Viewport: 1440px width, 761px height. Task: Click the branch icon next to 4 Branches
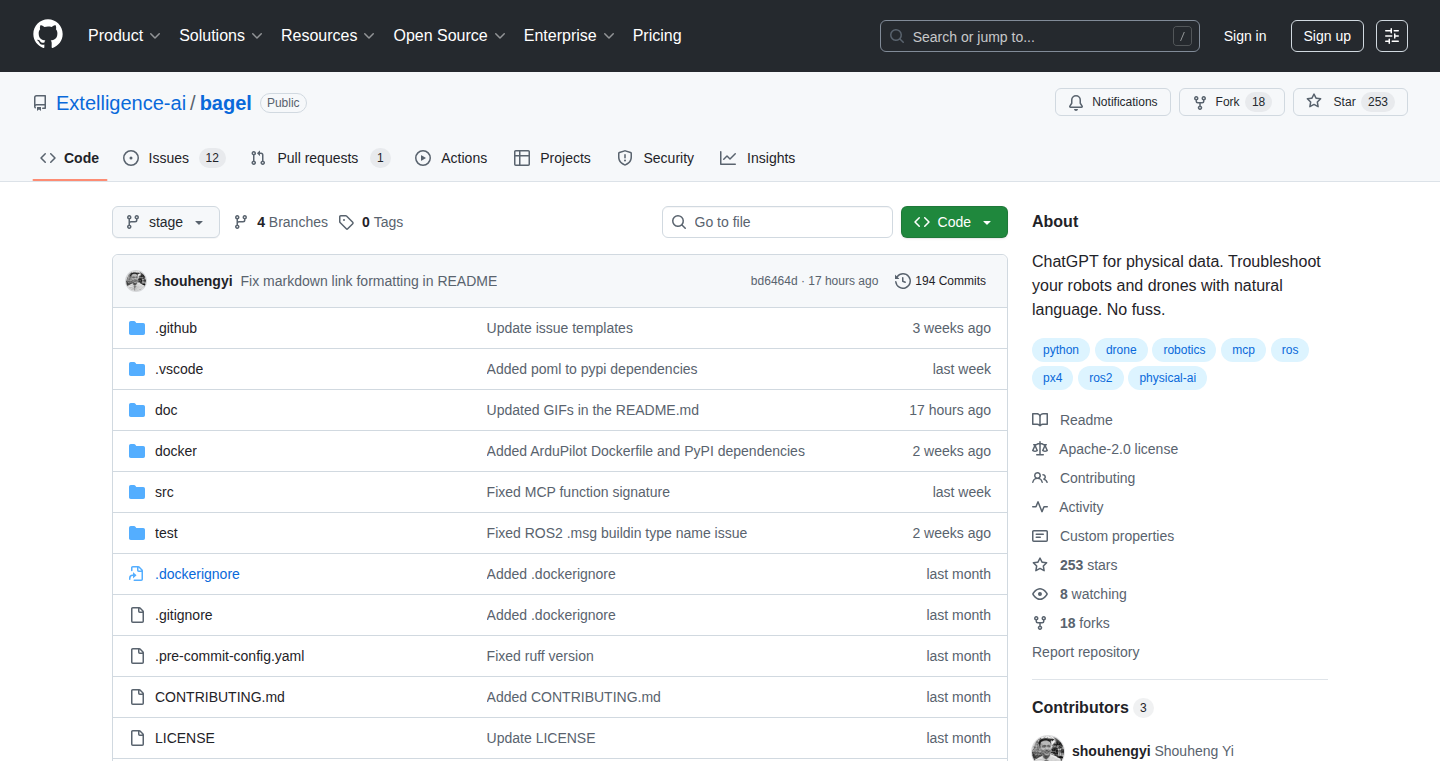point(241,222)
